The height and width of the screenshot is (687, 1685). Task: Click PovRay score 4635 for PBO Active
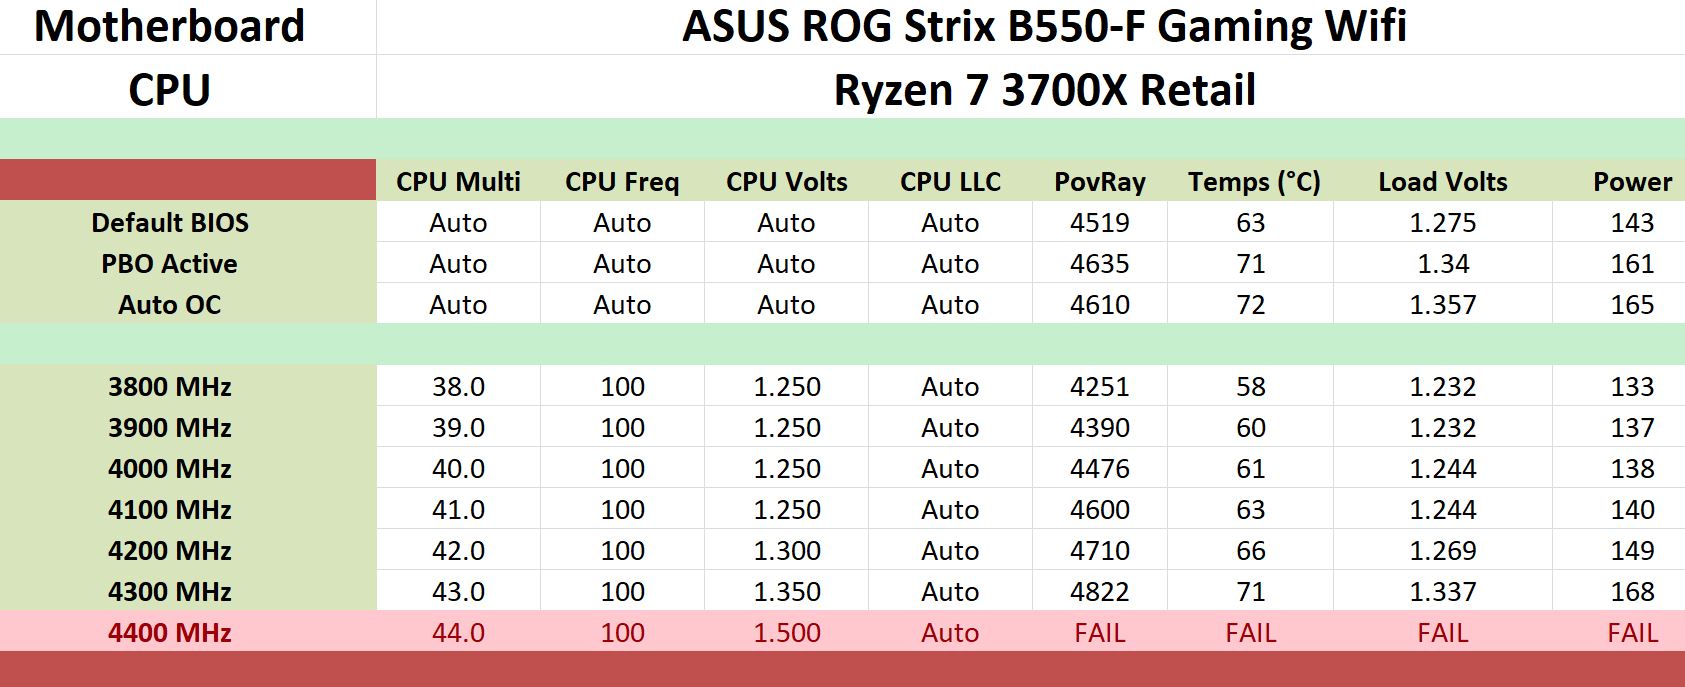(x=1100, y=264)
